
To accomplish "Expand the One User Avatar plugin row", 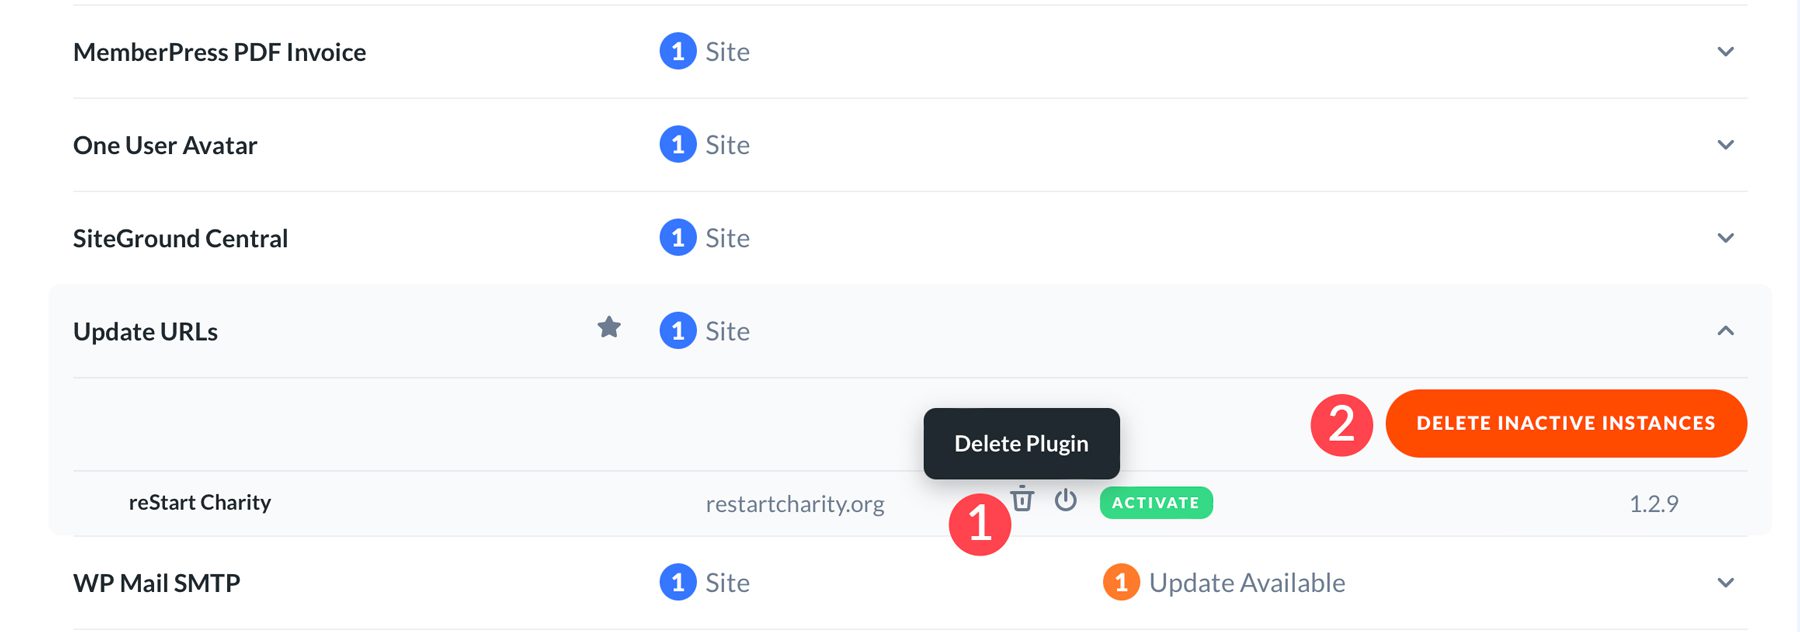I will coord(1725,144).
